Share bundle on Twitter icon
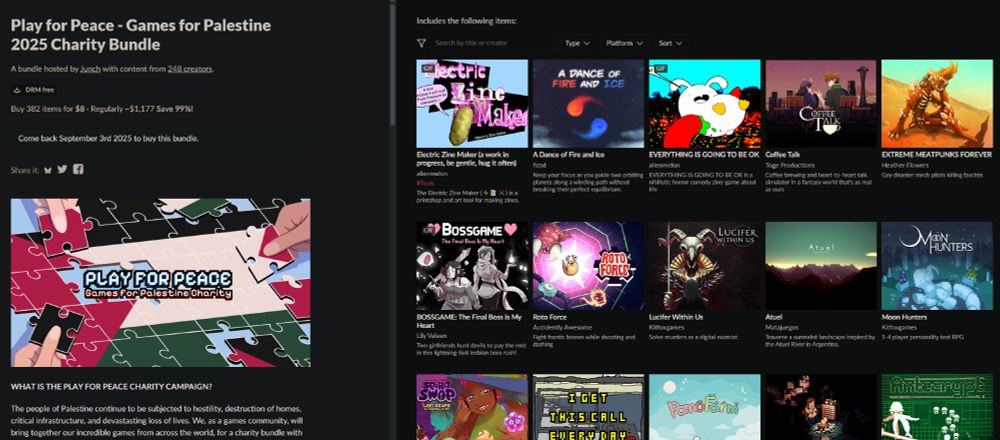1000x440 pixels. click(x=62, y=169)
